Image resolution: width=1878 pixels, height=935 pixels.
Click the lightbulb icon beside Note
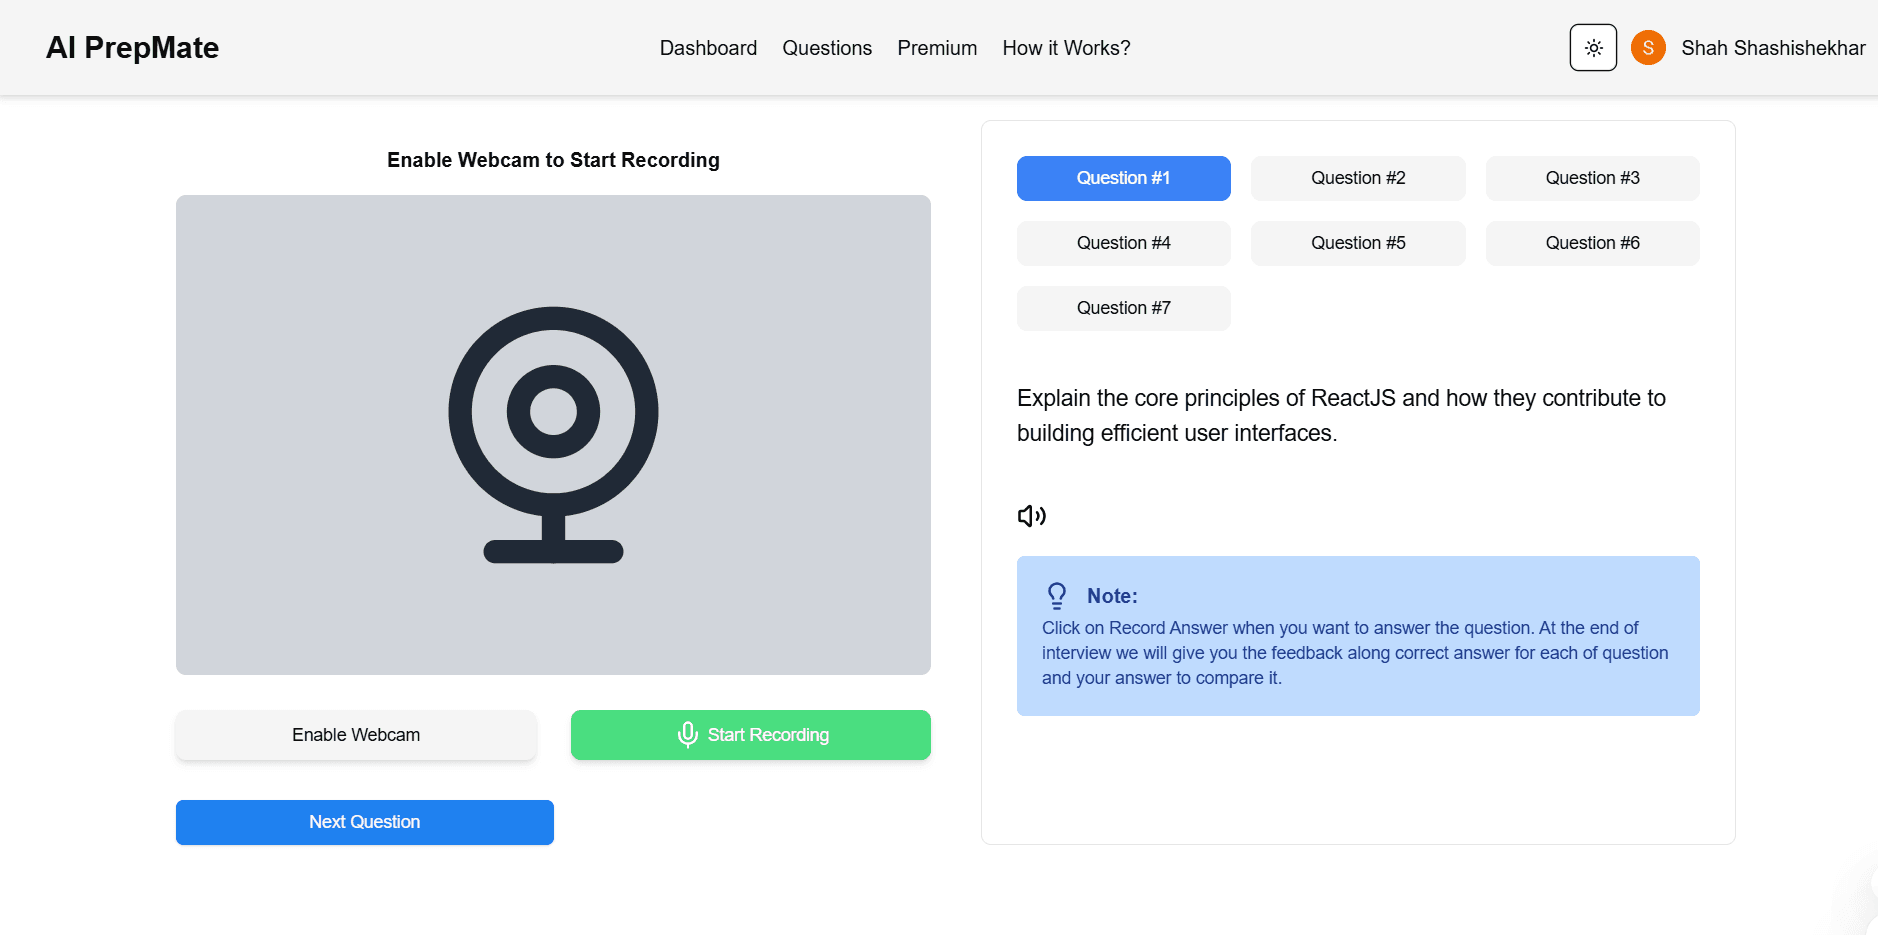pos(1056,596)
